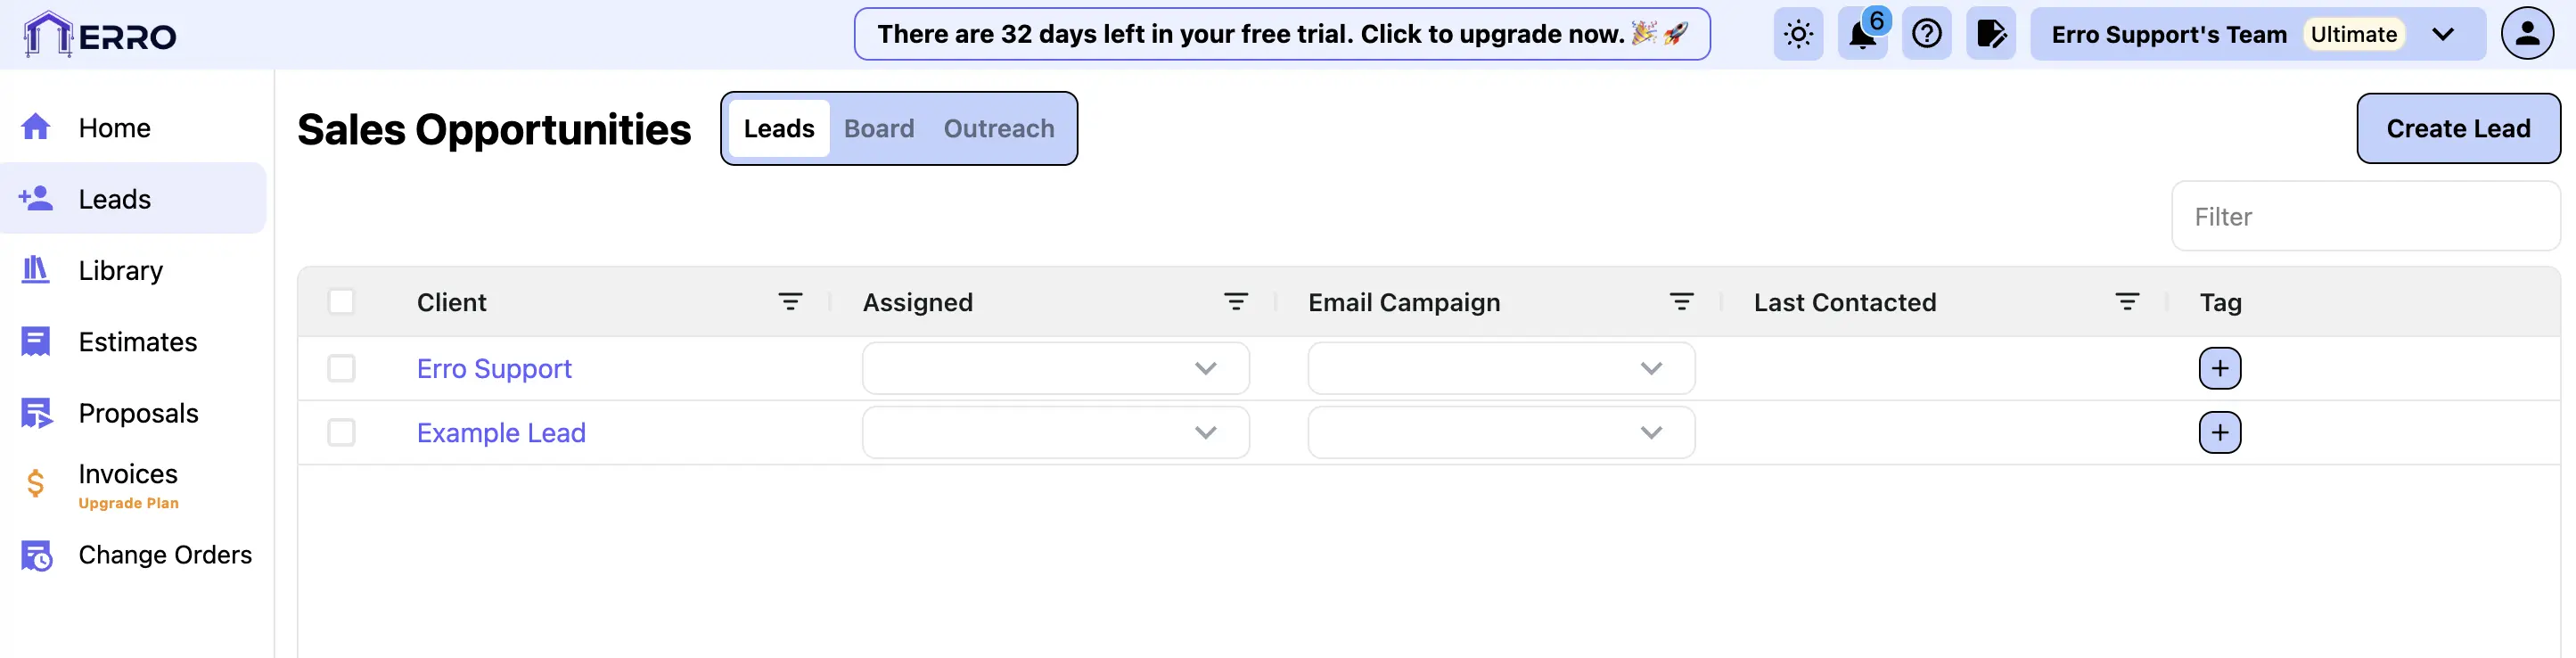This screenshot has height=658, width=2576.
Task: Switch to the Outreach tab
Action: point(998,129)
